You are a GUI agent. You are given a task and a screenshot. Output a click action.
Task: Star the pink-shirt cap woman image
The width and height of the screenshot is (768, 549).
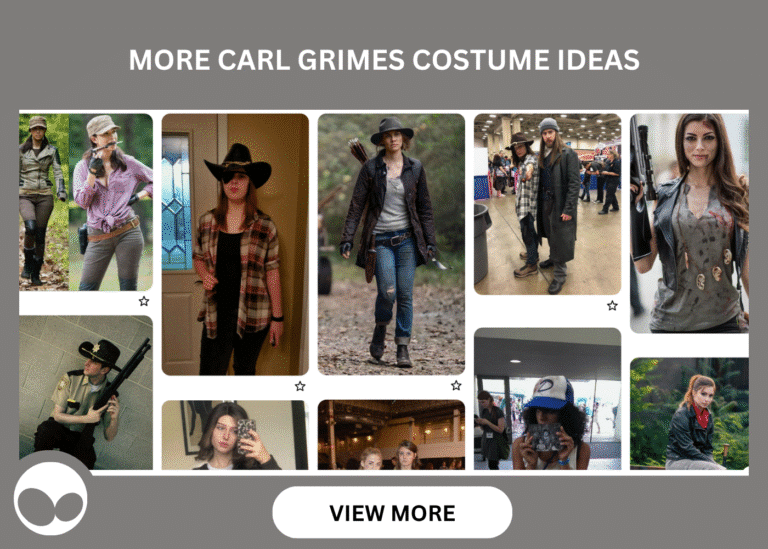tap(144, 301)
